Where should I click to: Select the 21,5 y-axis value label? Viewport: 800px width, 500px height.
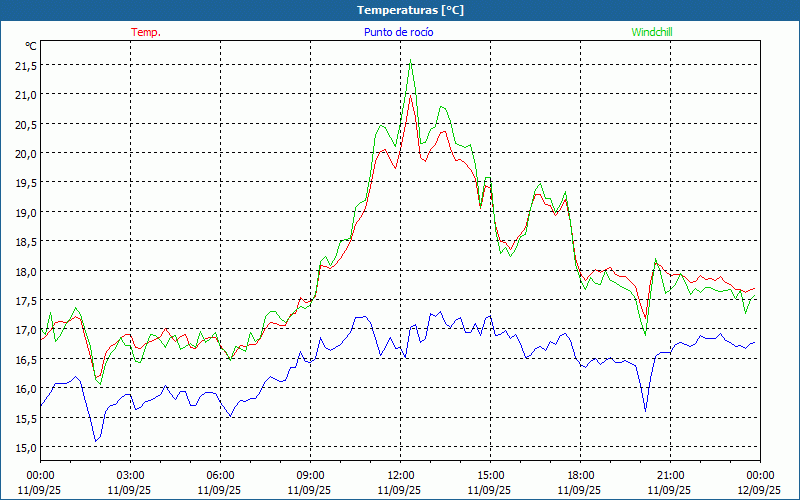click(26, 65)
